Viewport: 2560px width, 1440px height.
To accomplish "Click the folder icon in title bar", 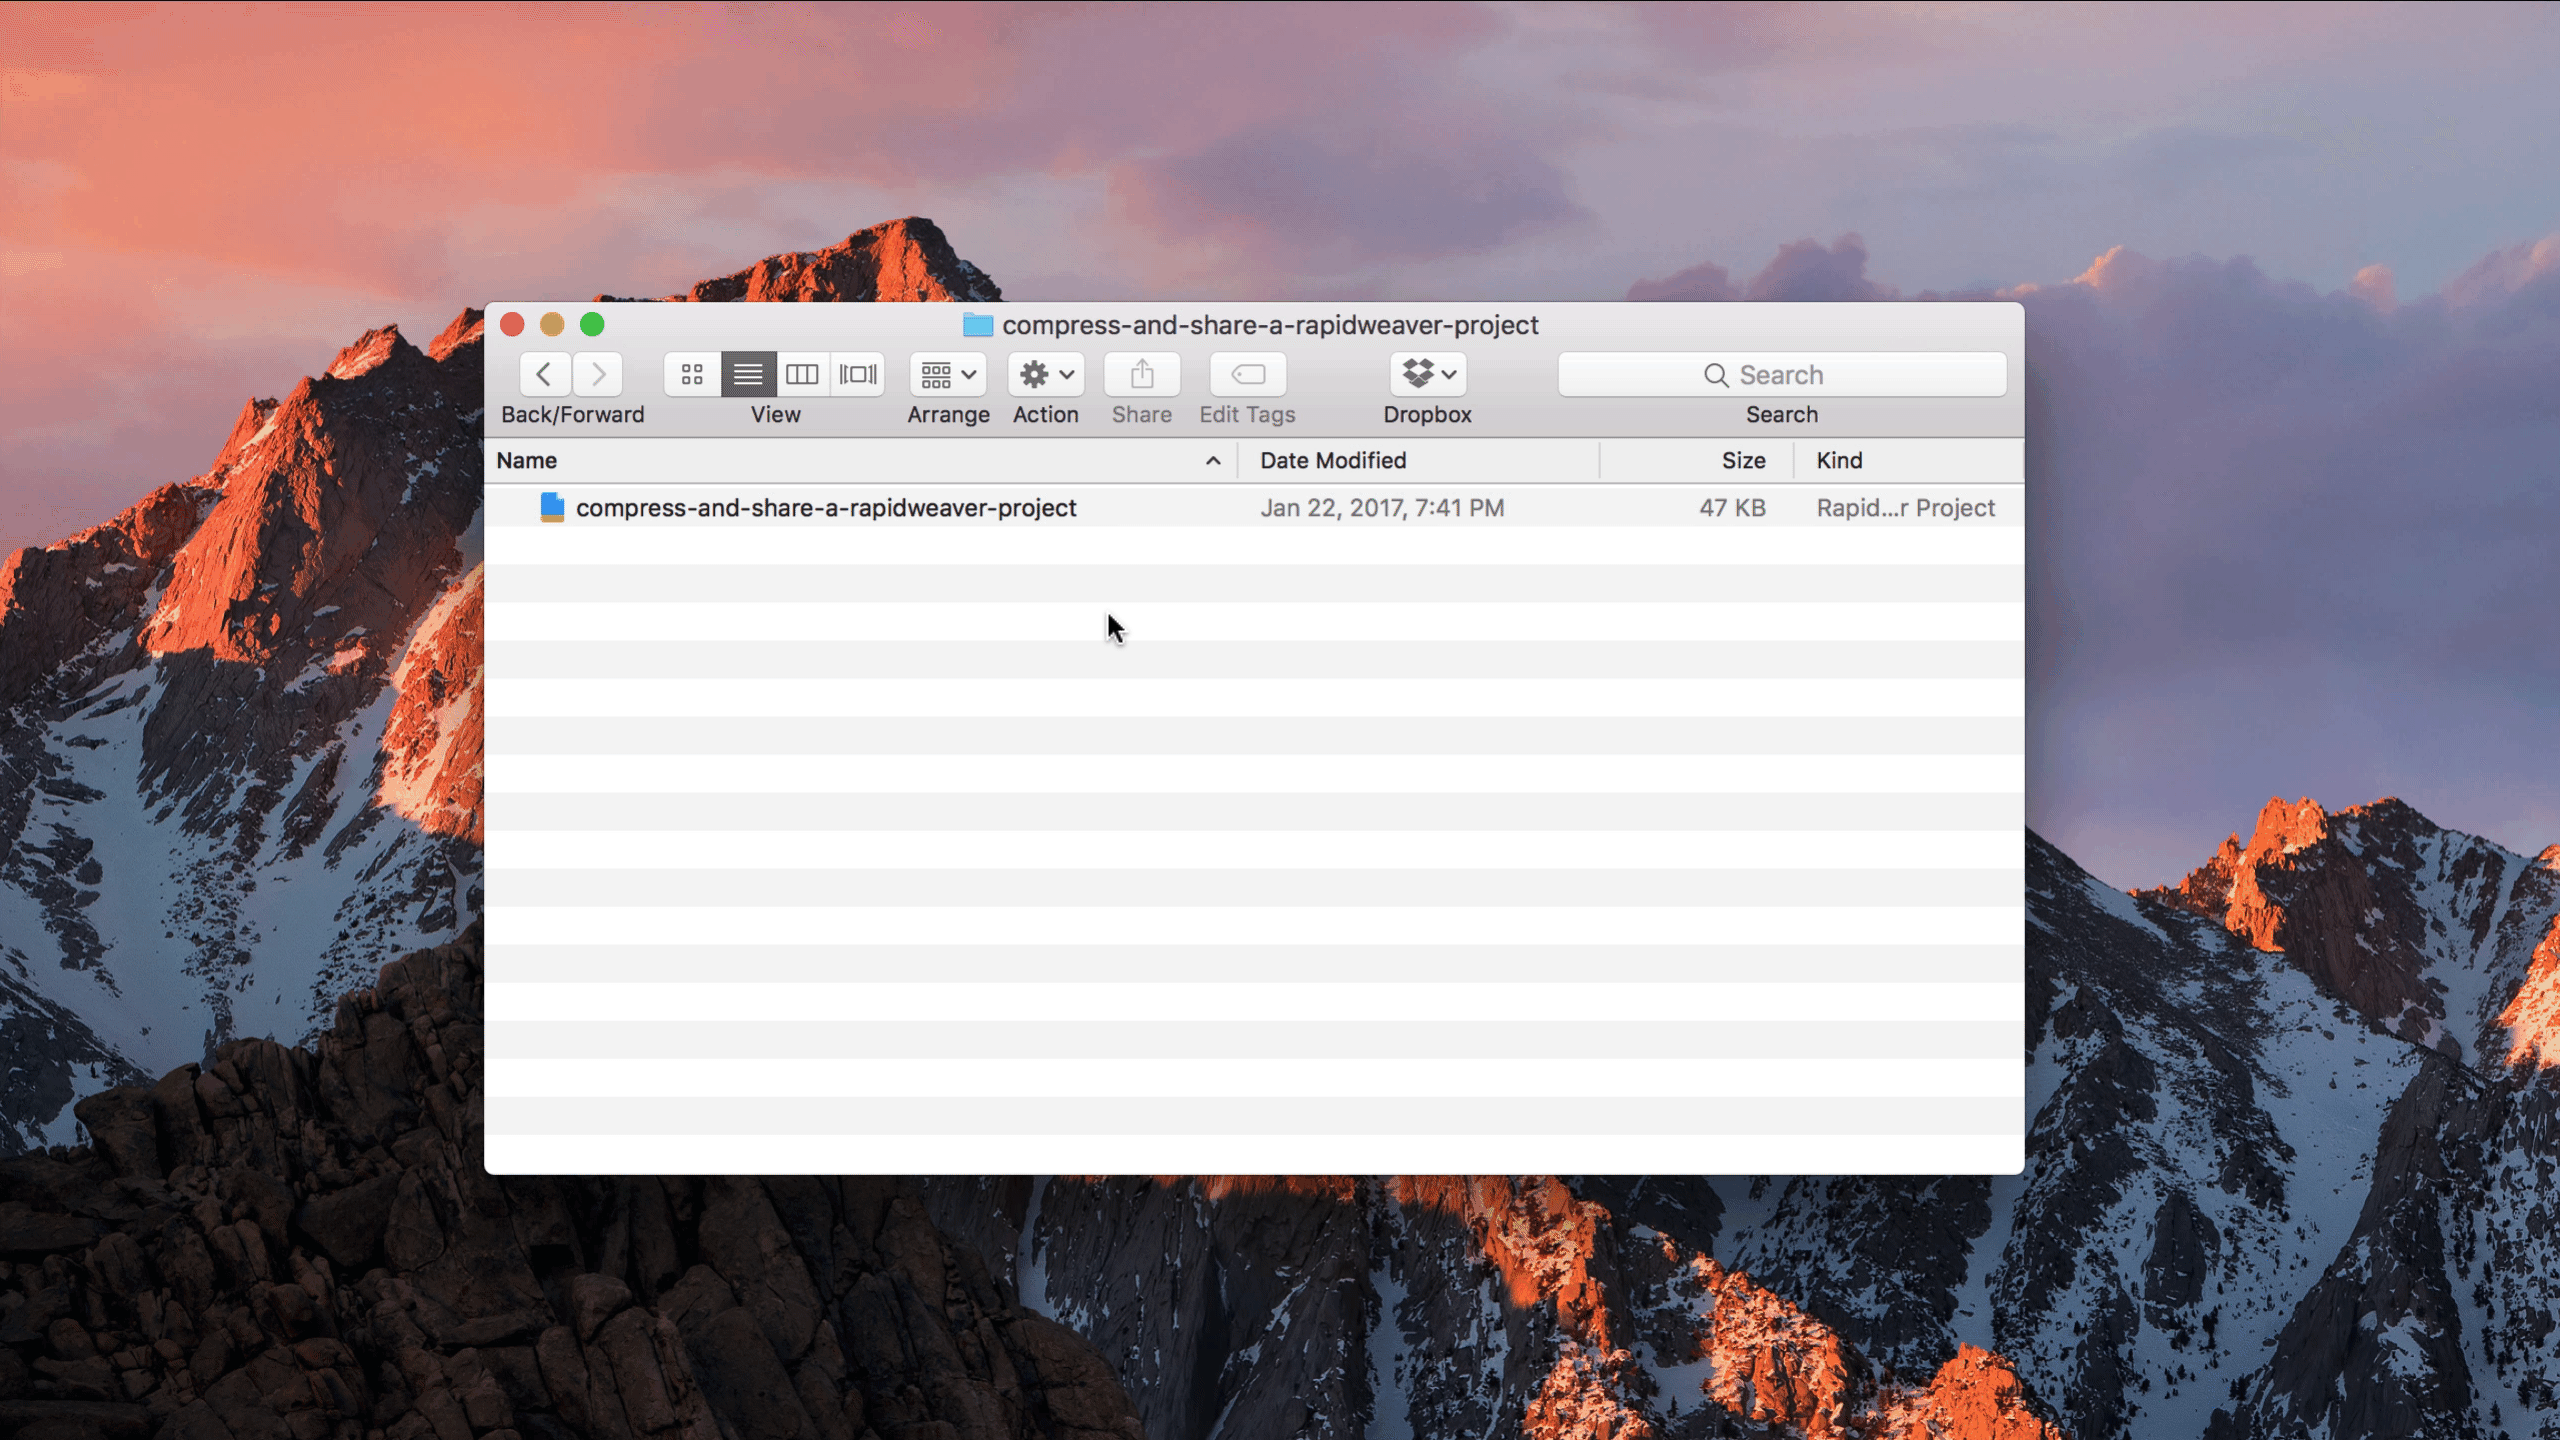I will click(x=977, y=325).
